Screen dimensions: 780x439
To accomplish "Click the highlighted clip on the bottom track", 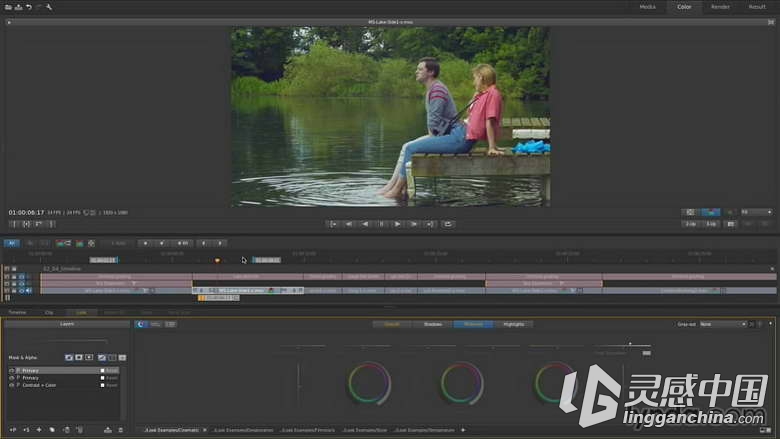I will click(248, 290).
